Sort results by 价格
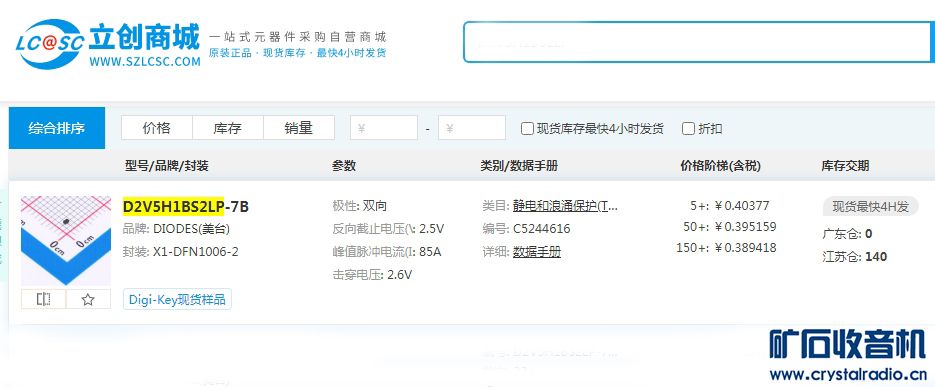935x387 pixels. [157, 128]
